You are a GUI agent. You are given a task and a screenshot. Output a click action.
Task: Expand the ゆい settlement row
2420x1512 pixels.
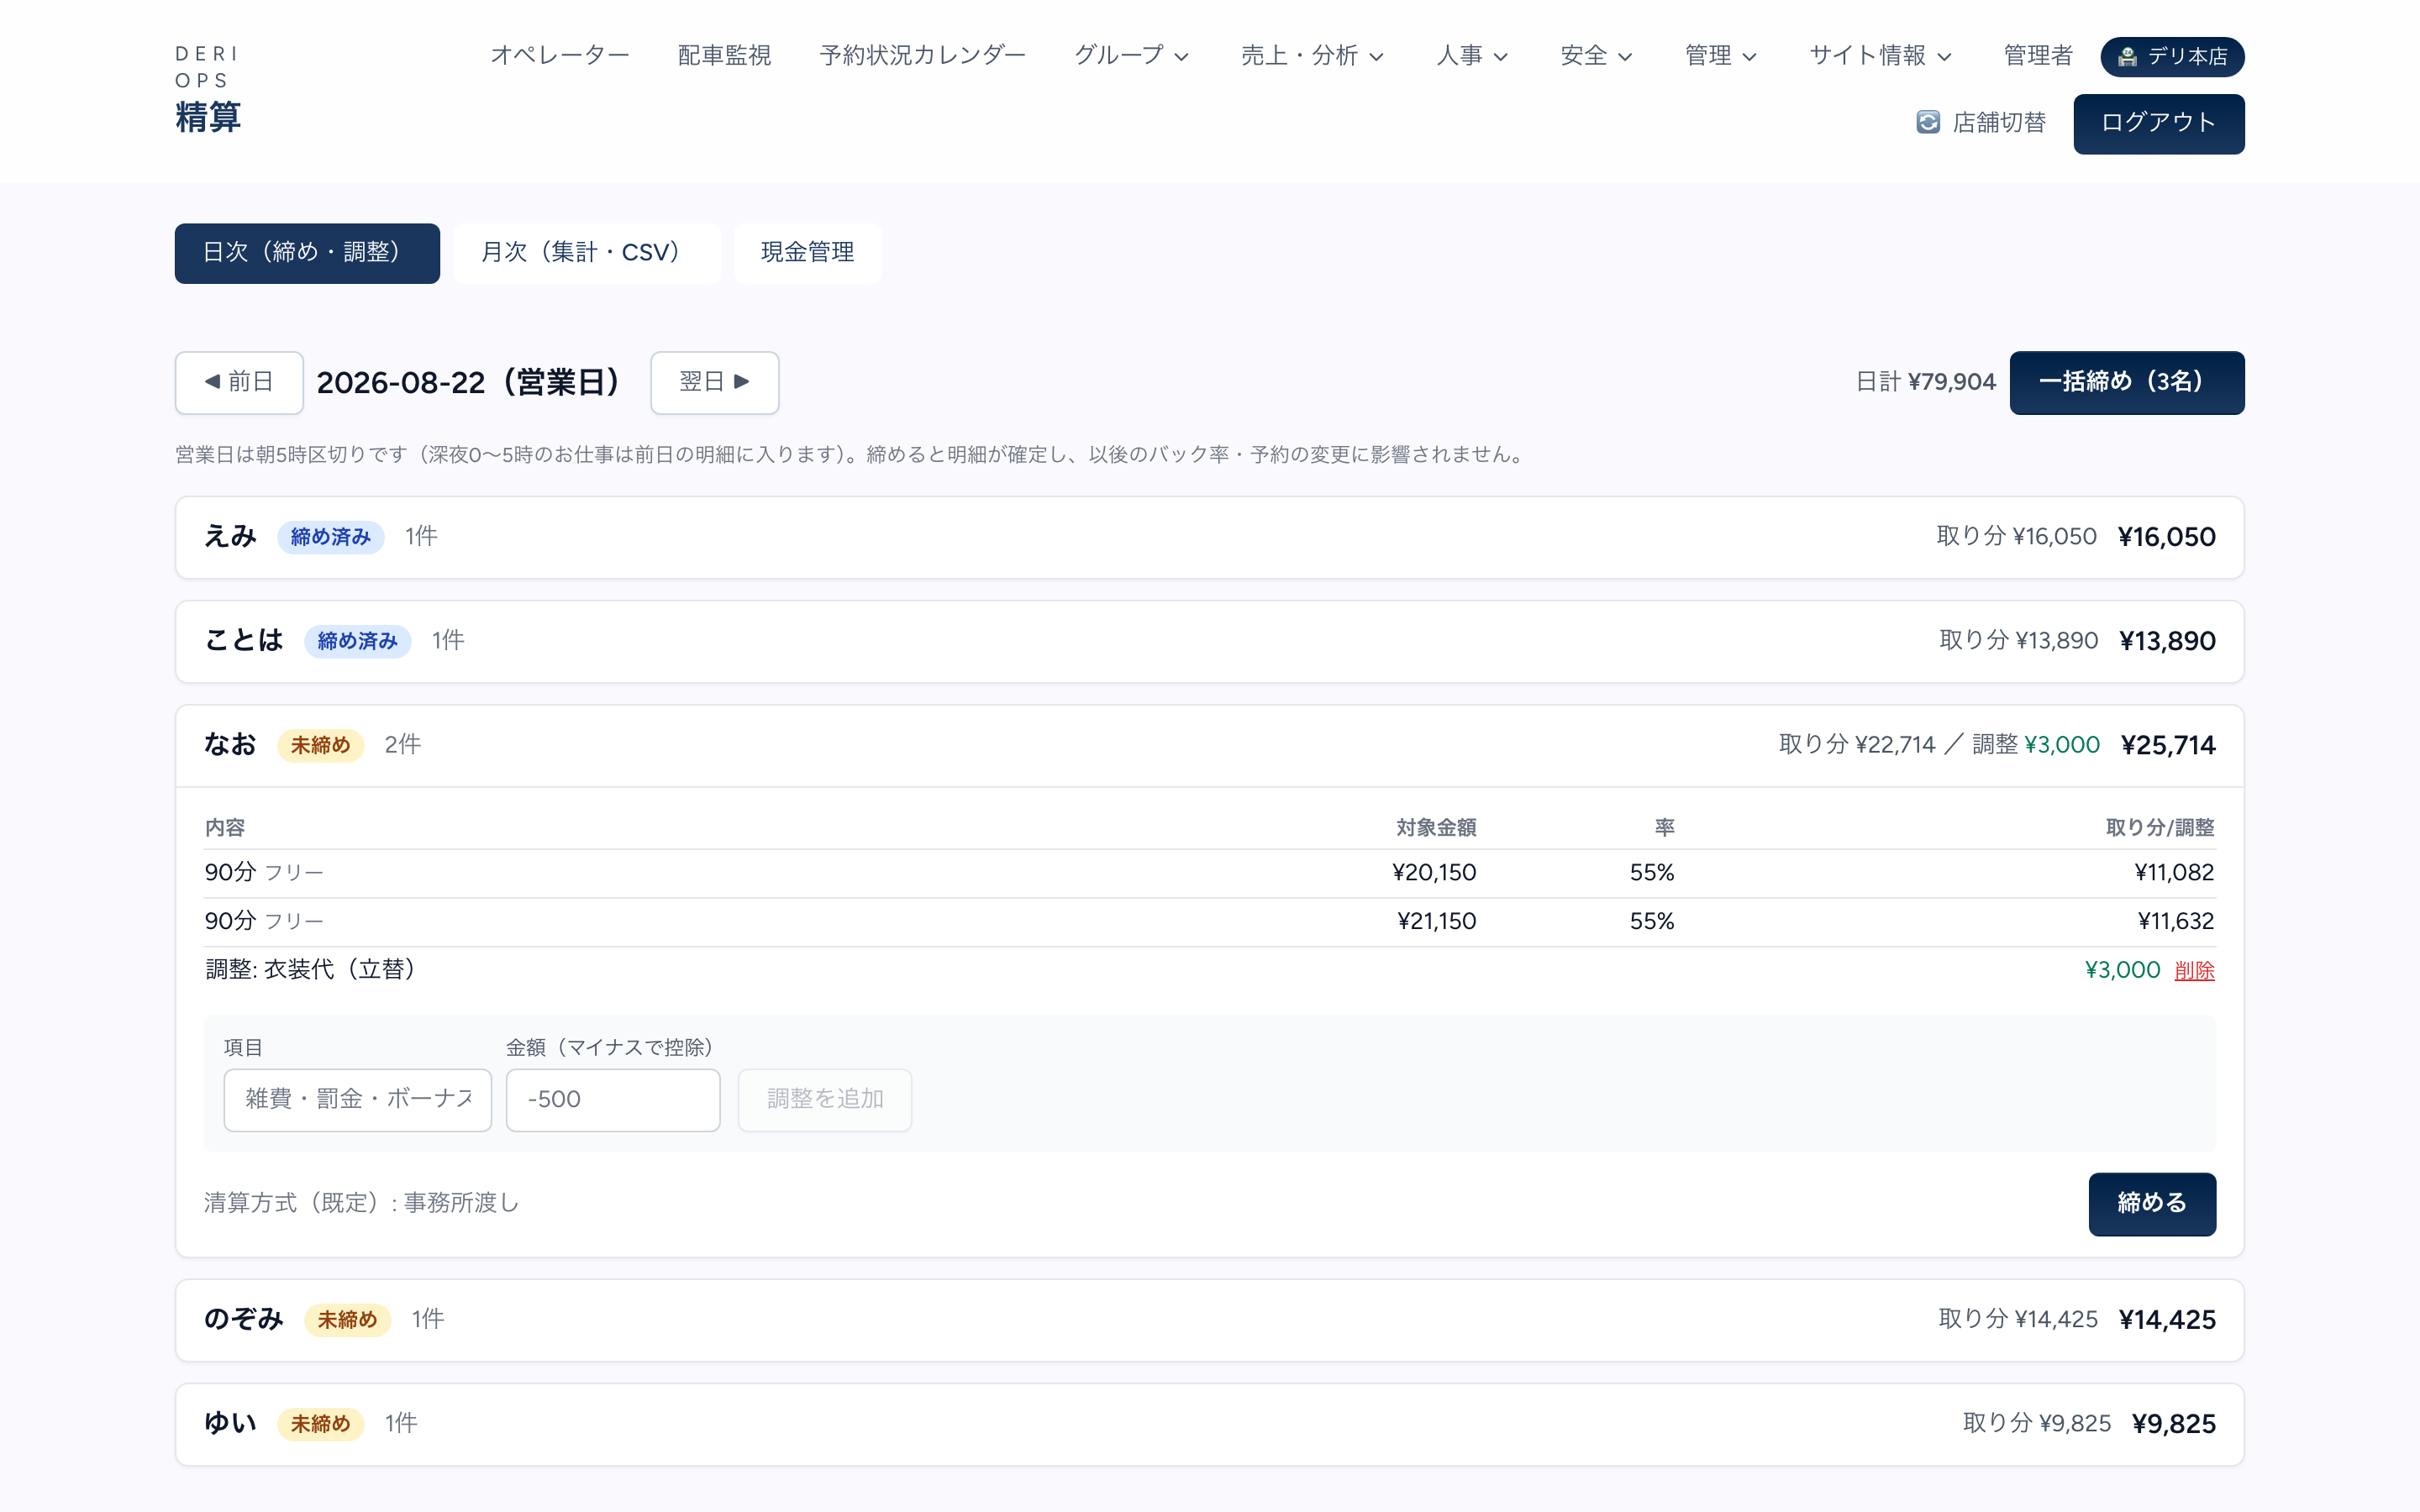pyautogui.click(x=1209, y=1424)
